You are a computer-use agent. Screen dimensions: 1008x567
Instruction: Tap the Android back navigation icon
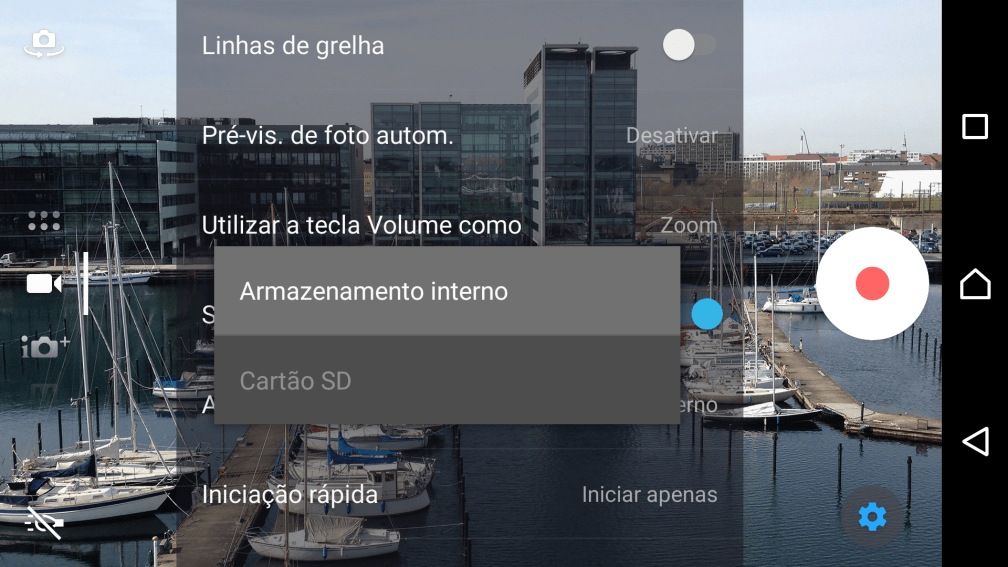[x=975, y=442]
